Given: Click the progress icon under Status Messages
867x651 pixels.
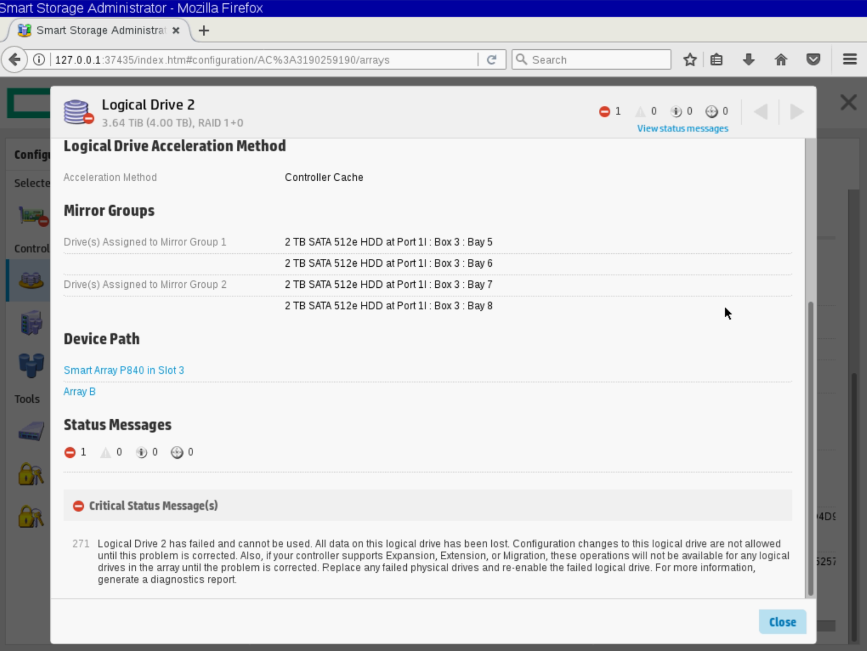Looking at the screenshot, I should click(177, 452).
